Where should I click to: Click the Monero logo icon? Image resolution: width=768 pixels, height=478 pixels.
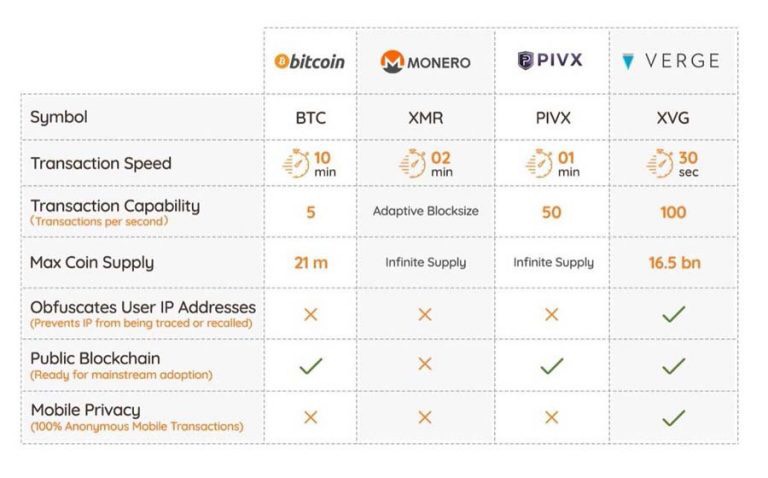392,61
